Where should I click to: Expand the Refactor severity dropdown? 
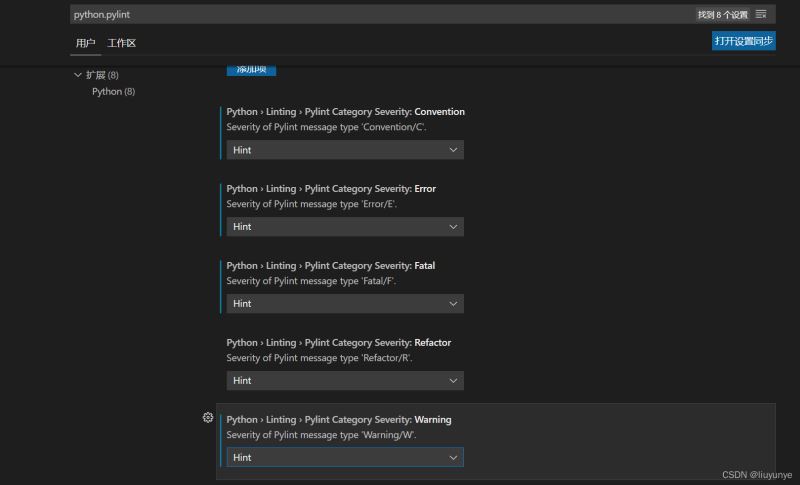[x=345, y=381]
